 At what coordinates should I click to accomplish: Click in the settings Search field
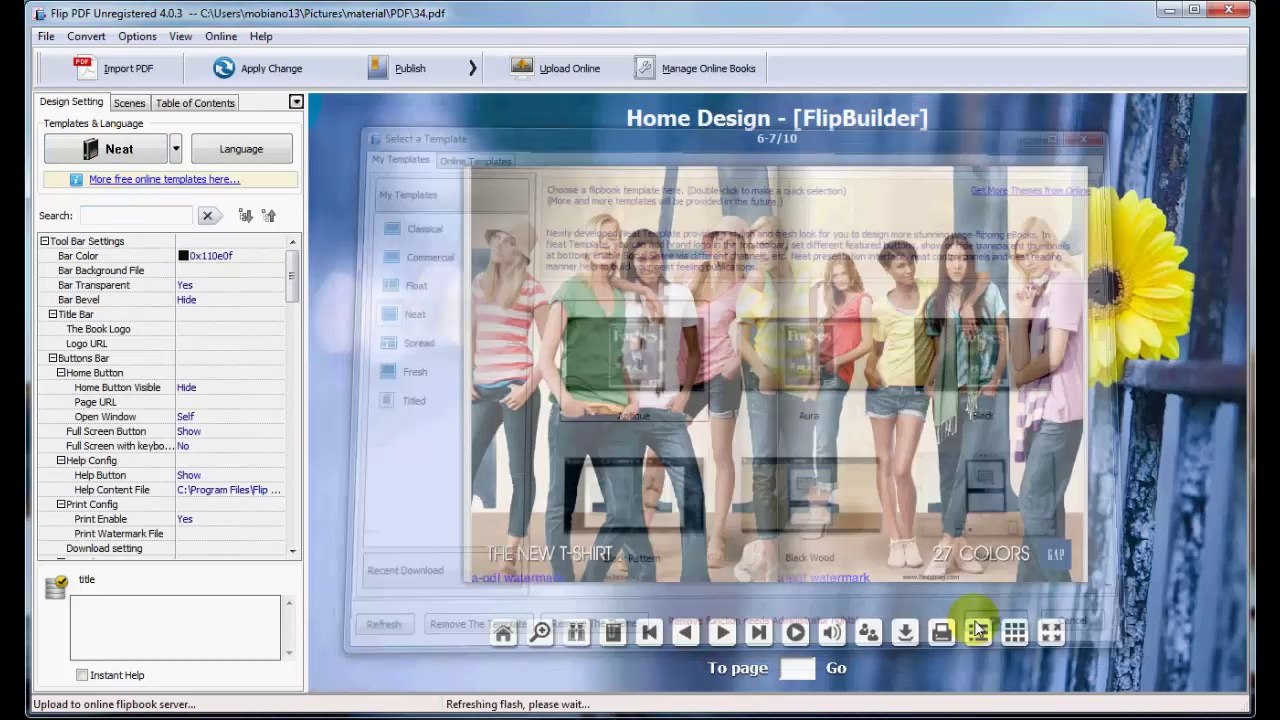point(136,215)
